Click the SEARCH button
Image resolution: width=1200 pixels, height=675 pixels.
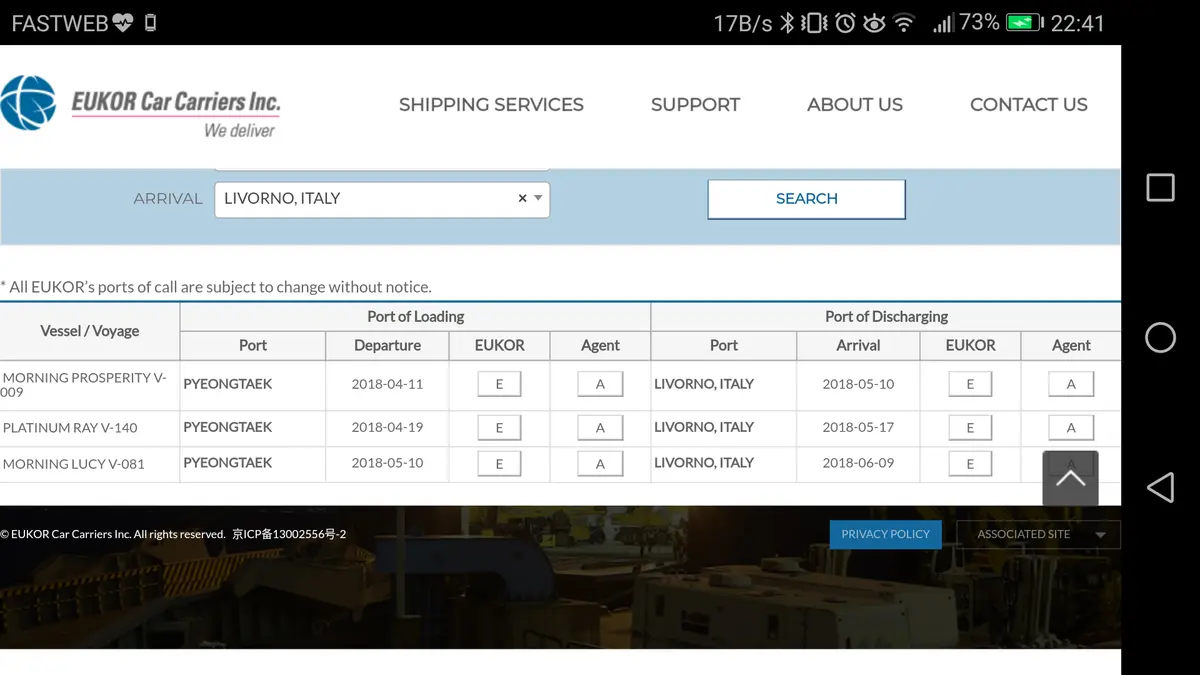click(807, 199)
